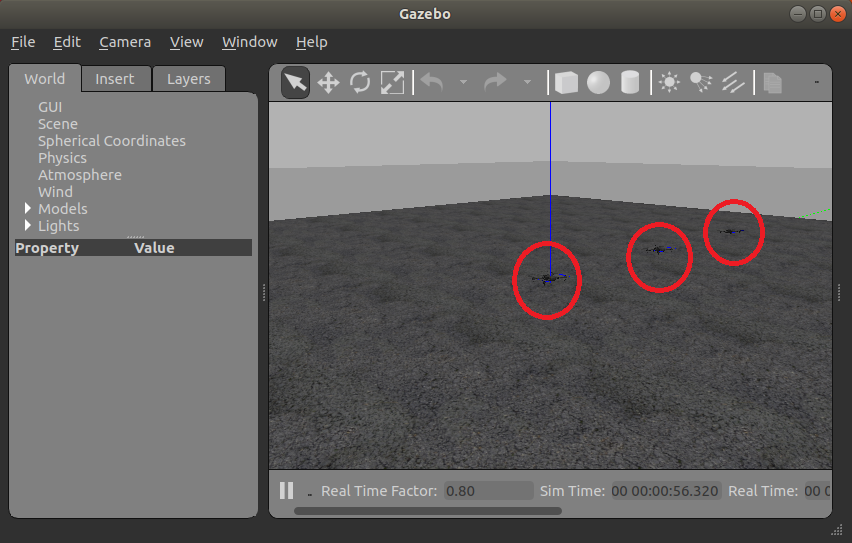
Task: Click the right edge splitter handle
Action: [839, 292]
